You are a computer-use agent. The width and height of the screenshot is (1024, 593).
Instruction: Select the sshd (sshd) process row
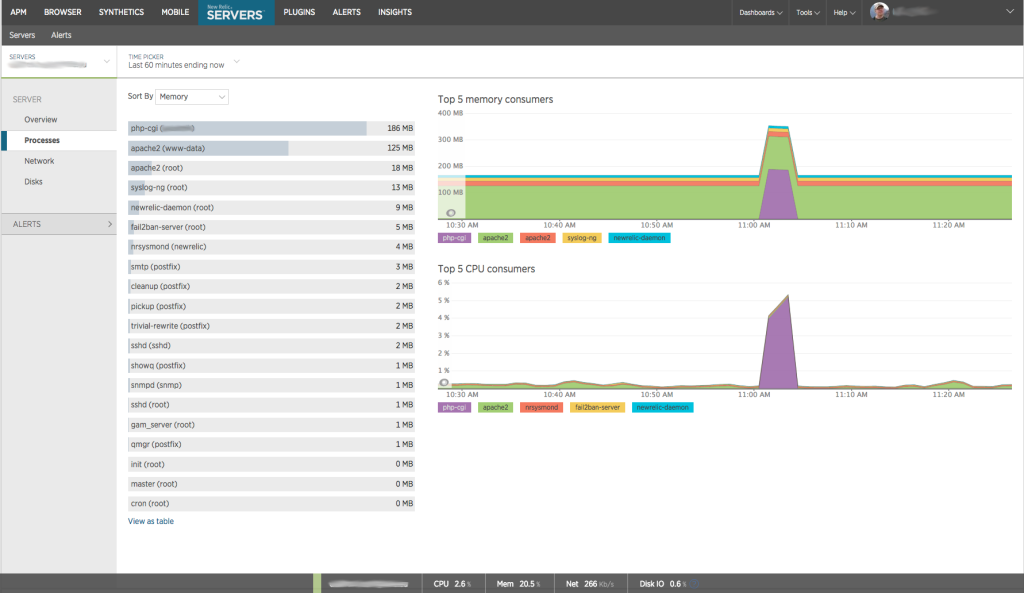click(271, 345)
